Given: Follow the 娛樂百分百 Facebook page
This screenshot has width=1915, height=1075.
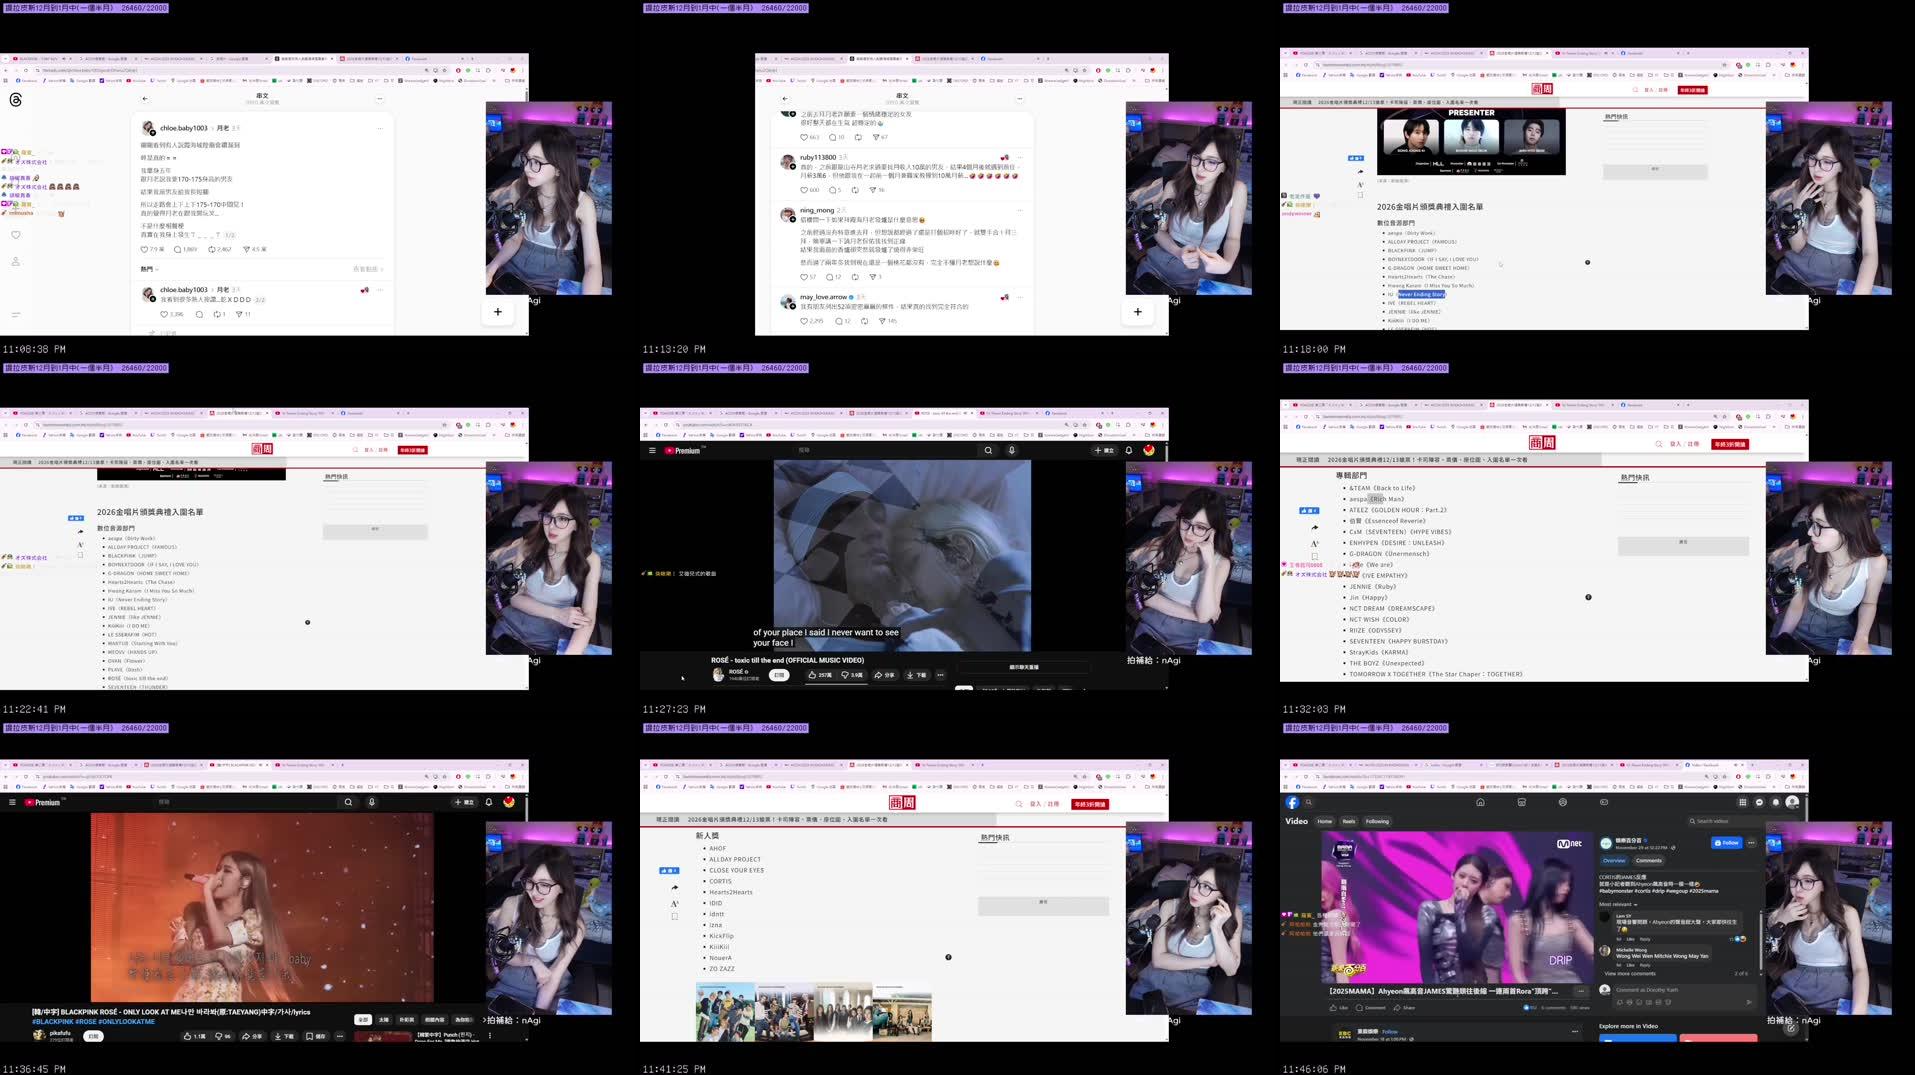Looking at the screenshot, I should pos(1727,843).
